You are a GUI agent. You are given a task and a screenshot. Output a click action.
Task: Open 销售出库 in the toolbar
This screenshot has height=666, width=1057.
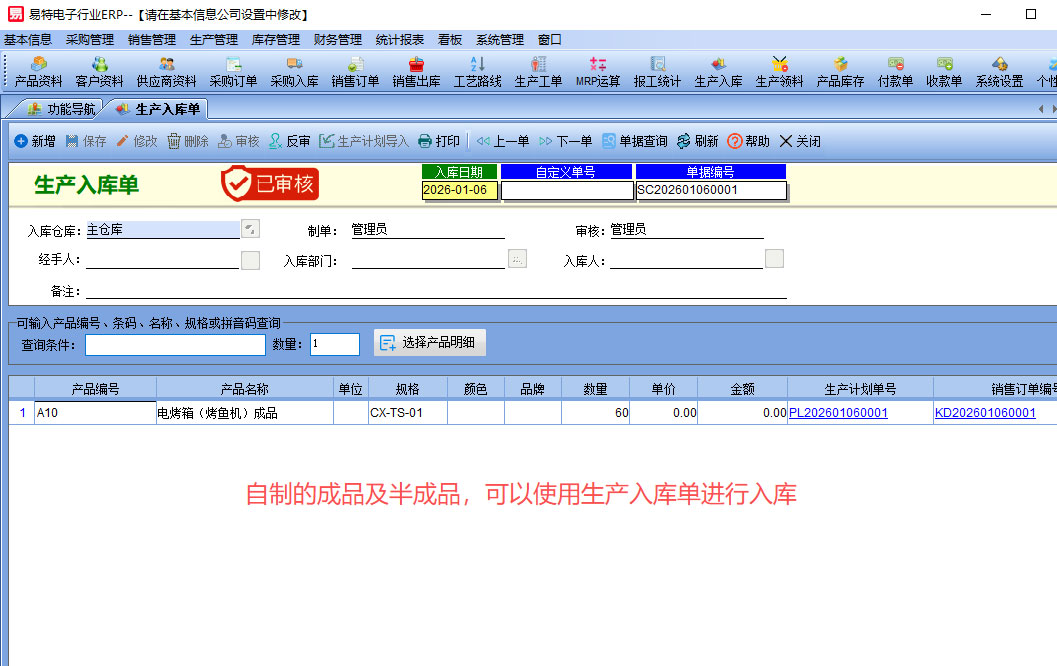[x=416, y=72]
